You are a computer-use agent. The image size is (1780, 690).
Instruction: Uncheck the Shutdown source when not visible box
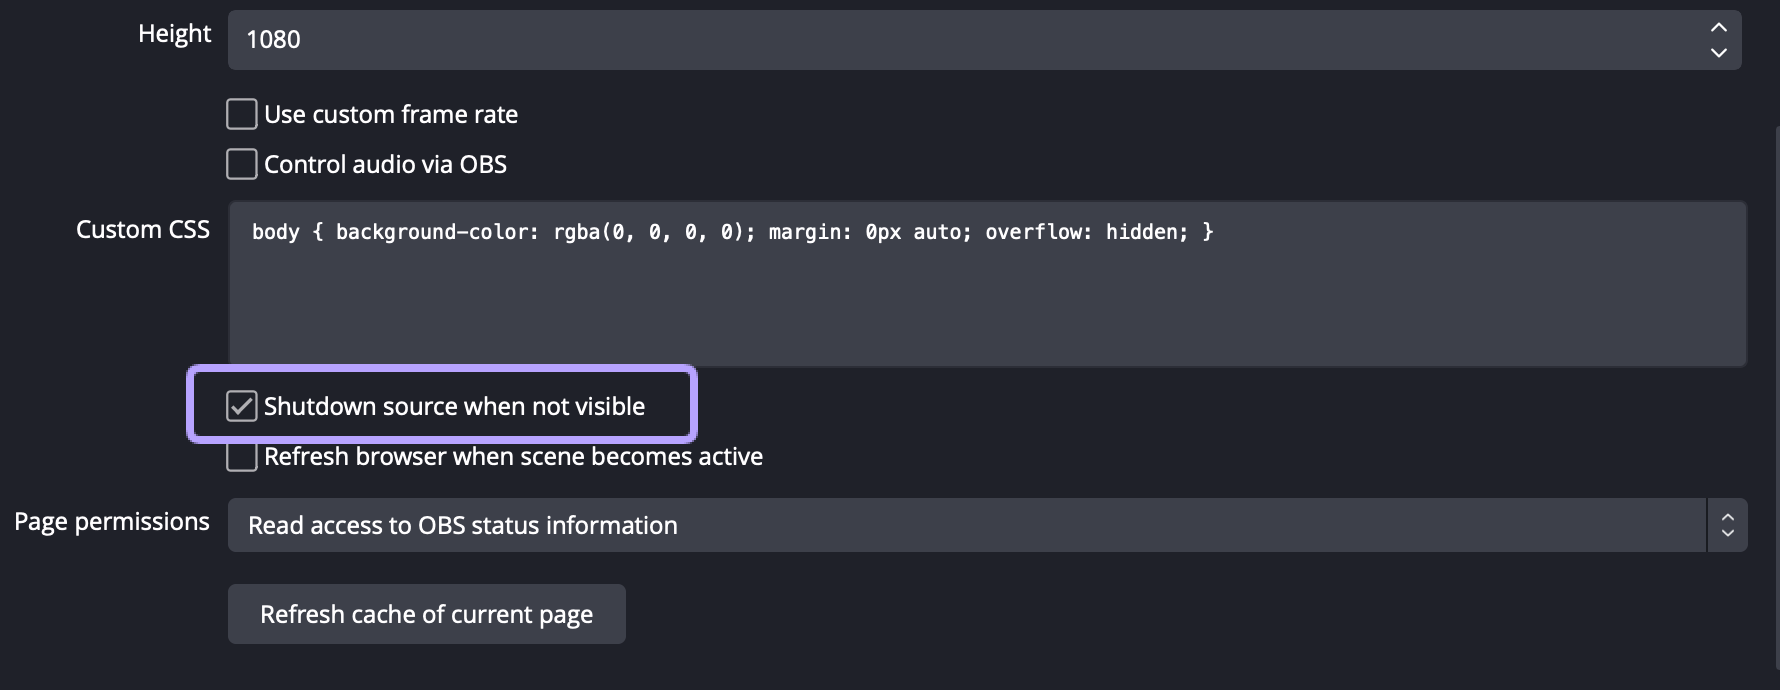tap(242, 406)
